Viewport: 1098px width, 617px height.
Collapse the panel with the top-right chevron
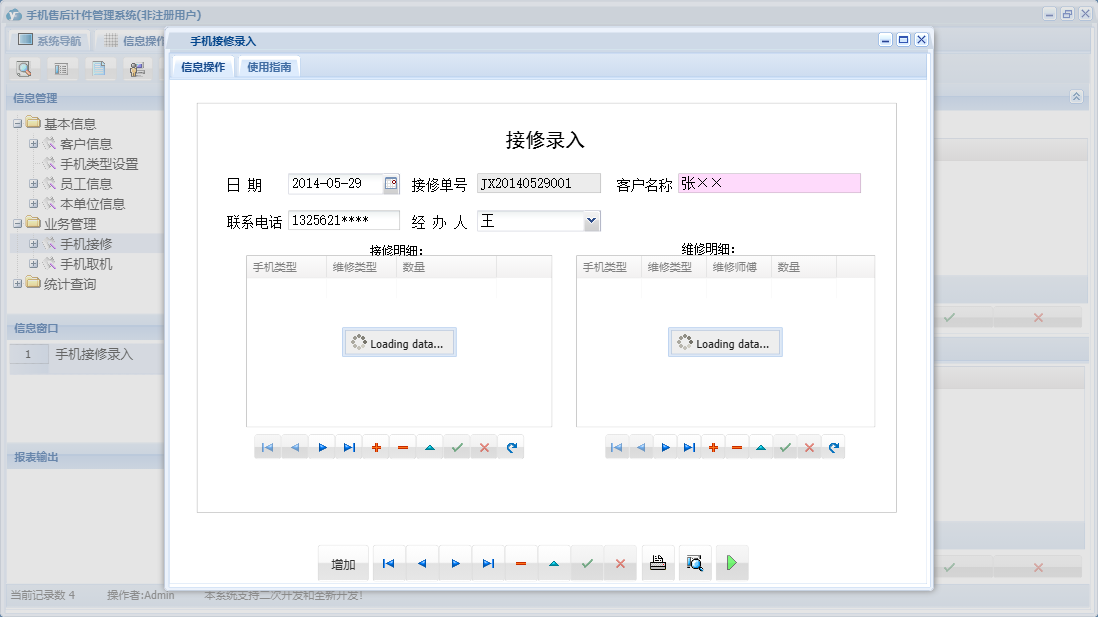[x=1076, y=98]
